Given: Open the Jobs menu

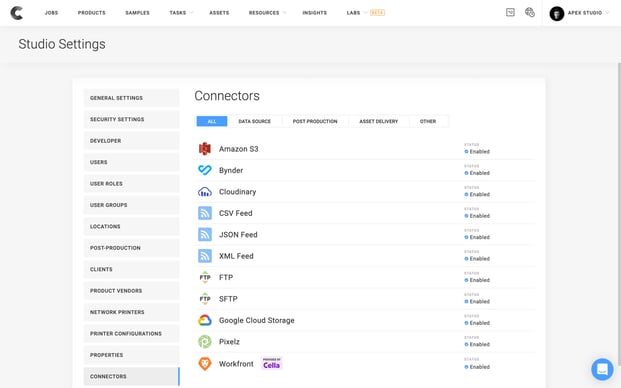Looking at the screenshot, I should click(x=51, y=13).
